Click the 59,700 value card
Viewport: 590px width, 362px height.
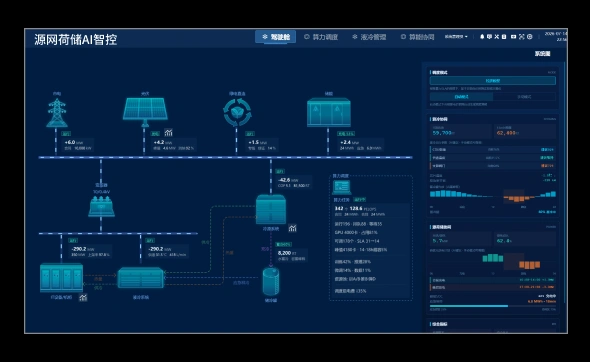coord(461,131)
